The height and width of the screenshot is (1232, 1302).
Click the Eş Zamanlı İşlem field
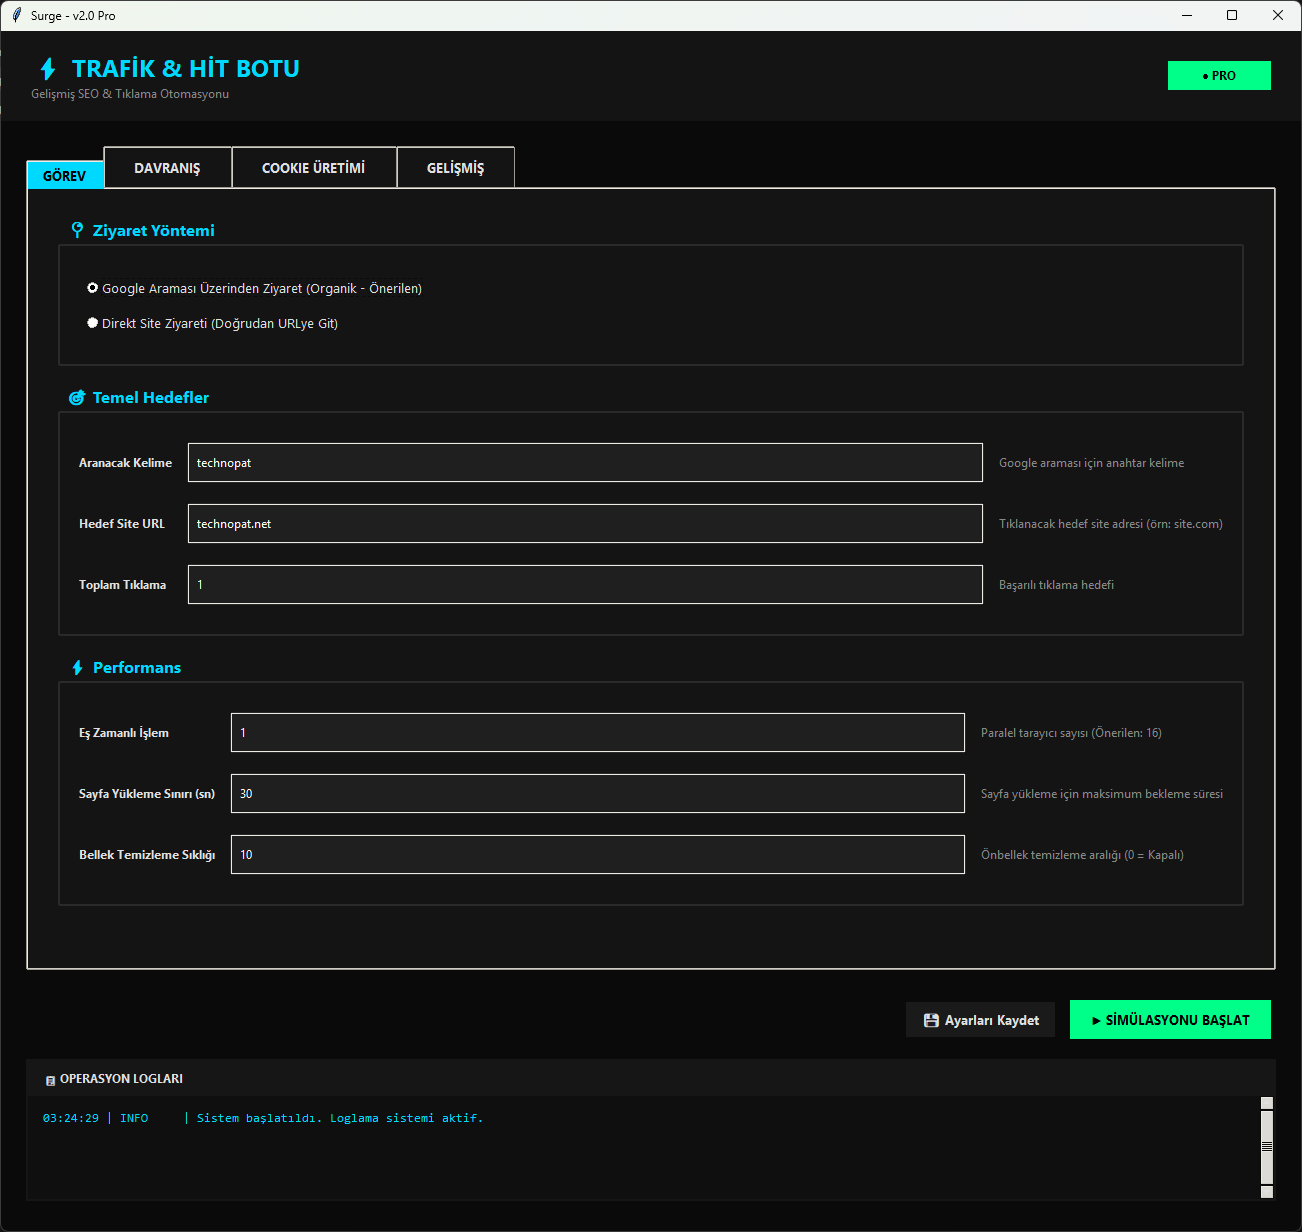[597, 733]
